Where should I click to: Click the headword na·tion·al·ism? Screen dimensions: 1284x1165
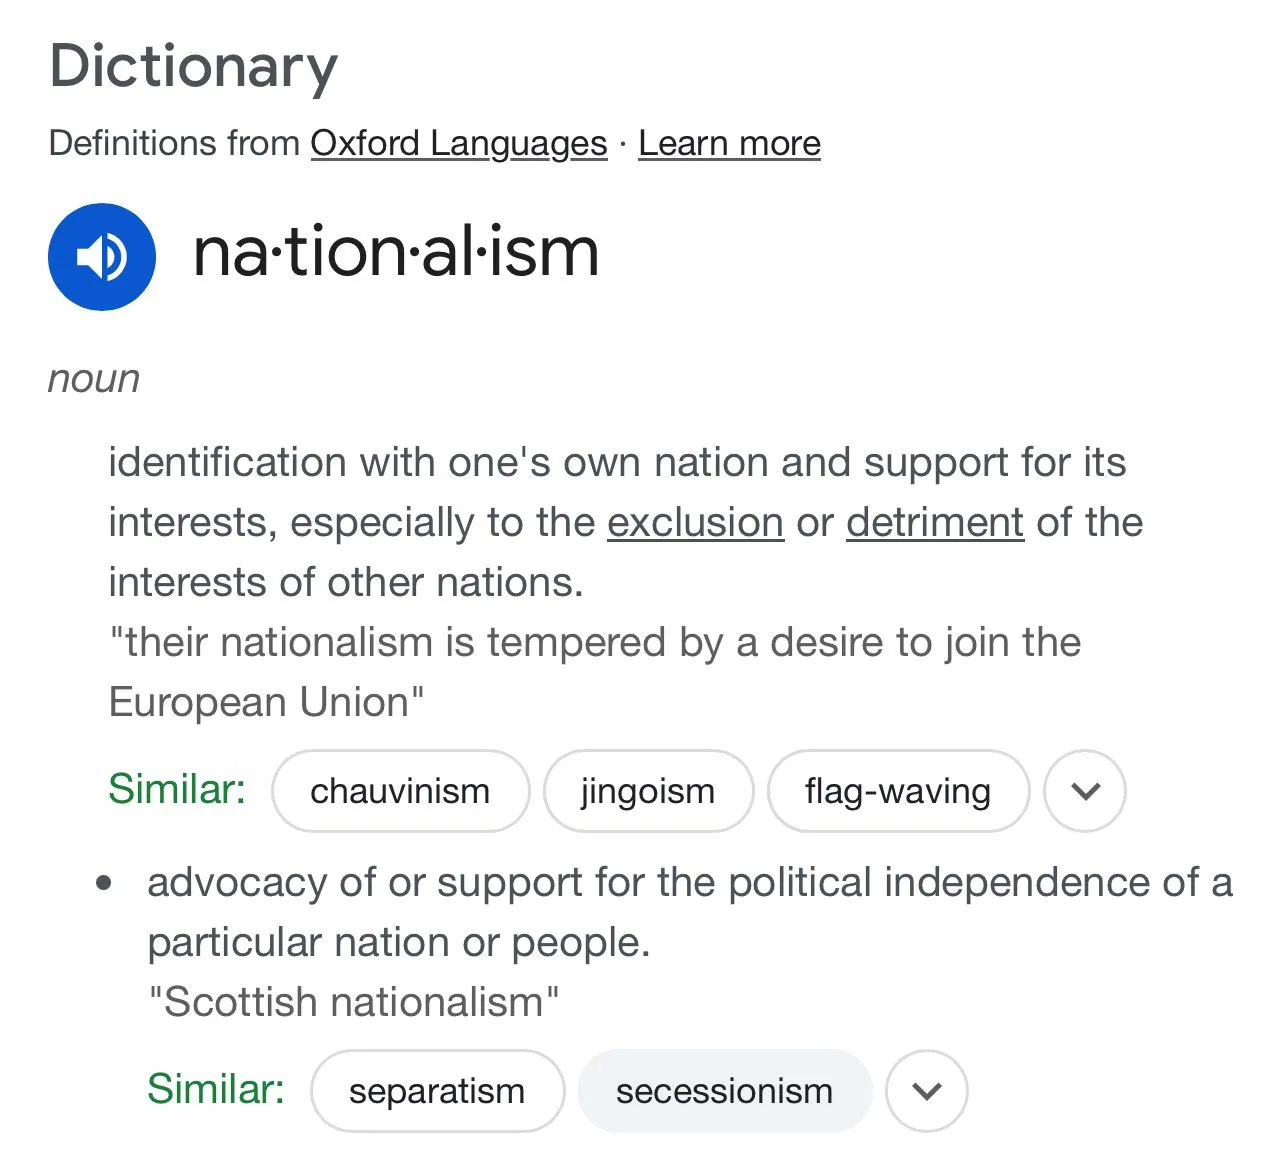(396, 252)
